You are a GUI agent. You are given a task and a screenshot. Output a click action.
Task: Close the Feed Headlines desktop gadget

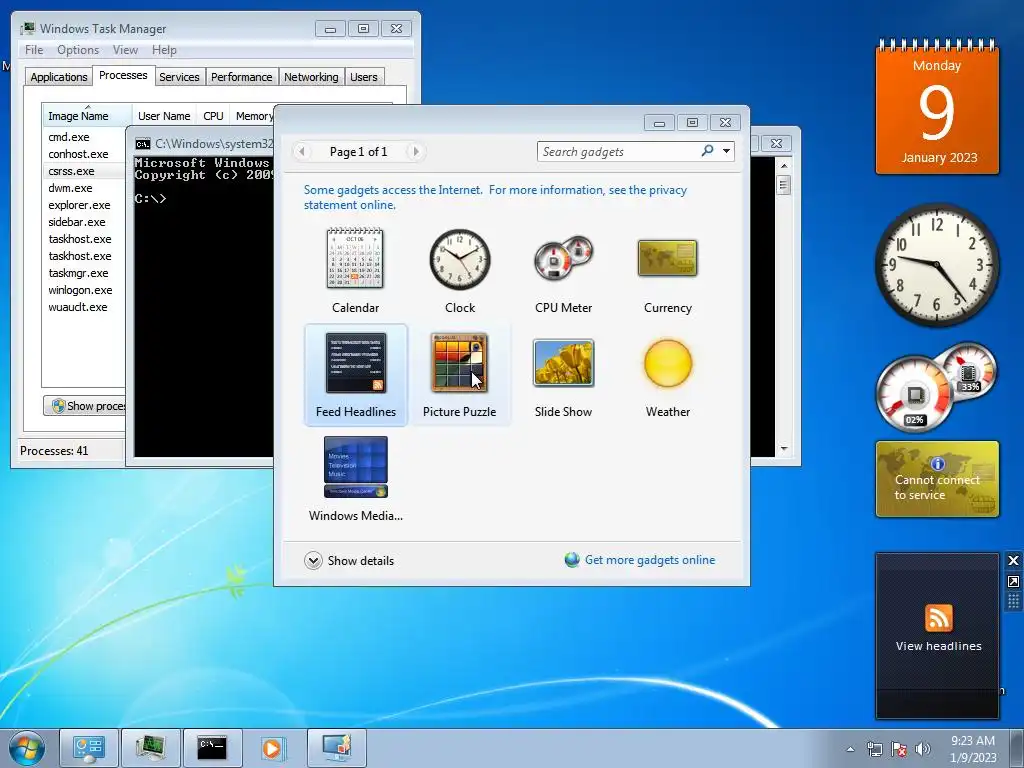[1014, 560]
